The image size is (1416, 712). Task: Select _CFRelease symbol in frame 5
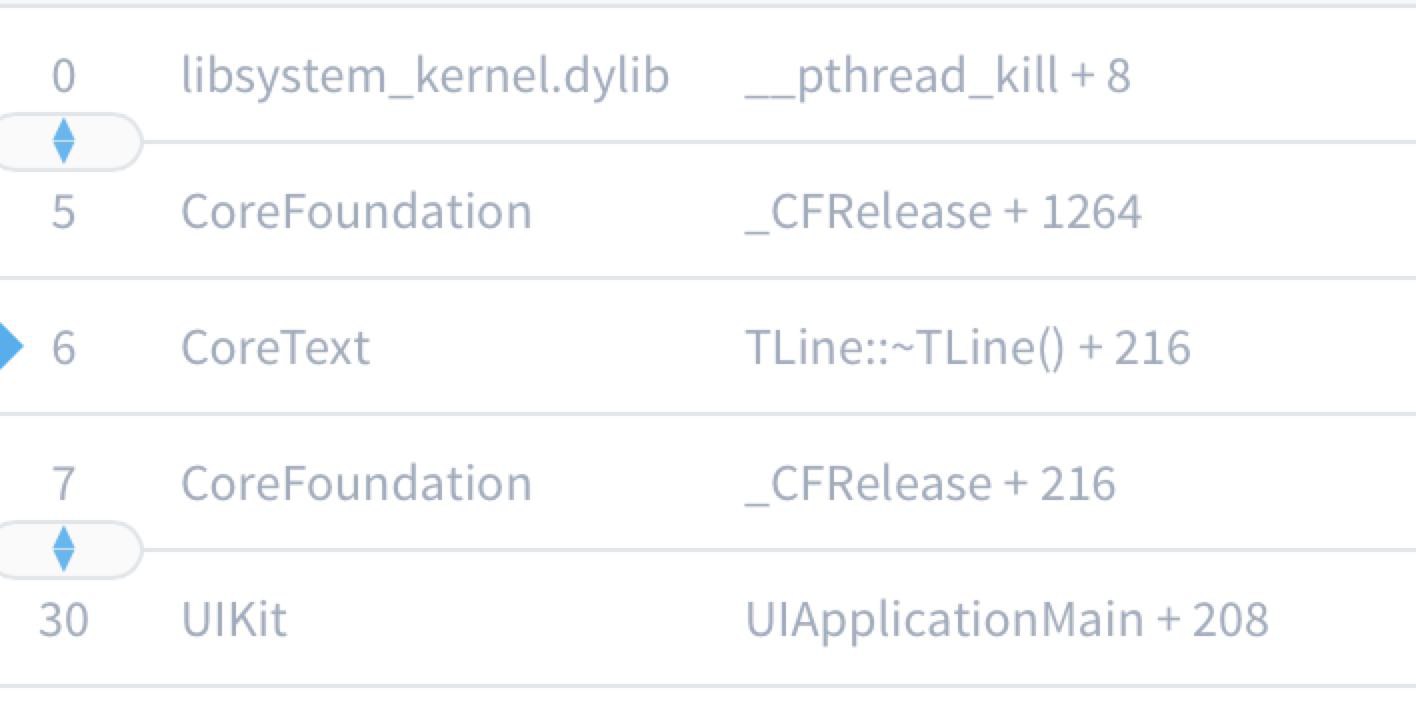tap(868, 213)
